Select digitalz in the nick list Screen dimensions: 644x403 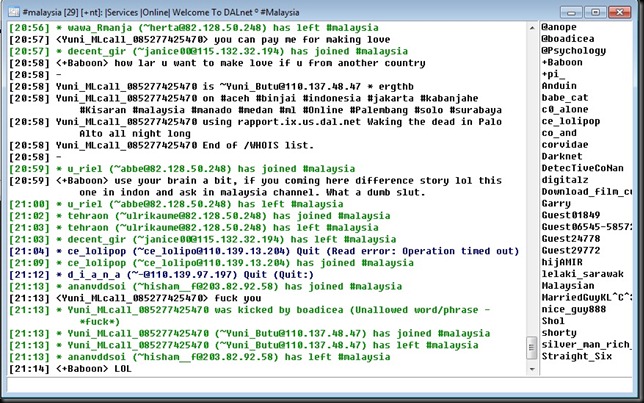(x=565, y=180)
